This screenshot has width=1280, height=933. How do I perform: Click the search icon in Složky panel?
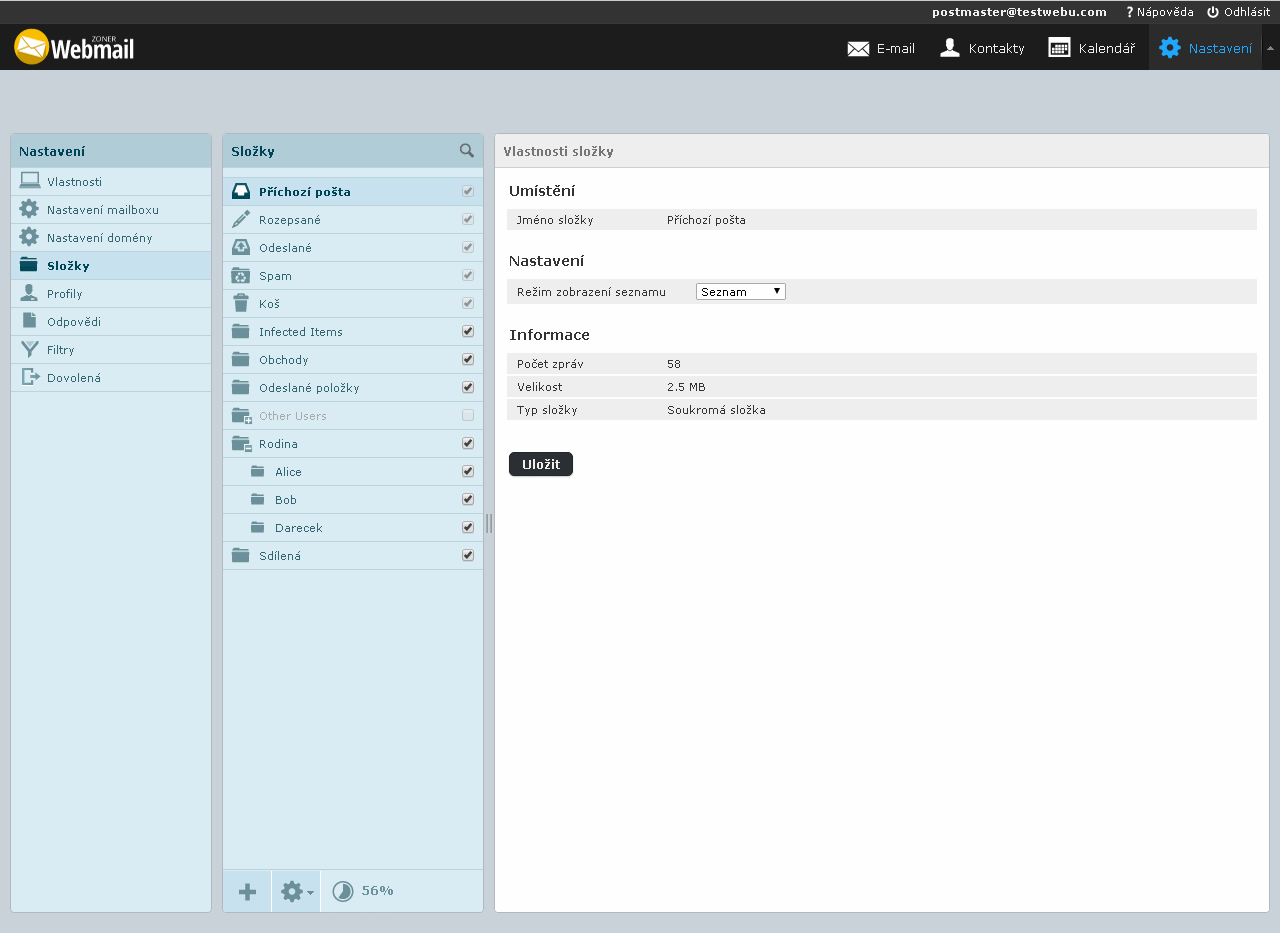(x=466, y=151)
